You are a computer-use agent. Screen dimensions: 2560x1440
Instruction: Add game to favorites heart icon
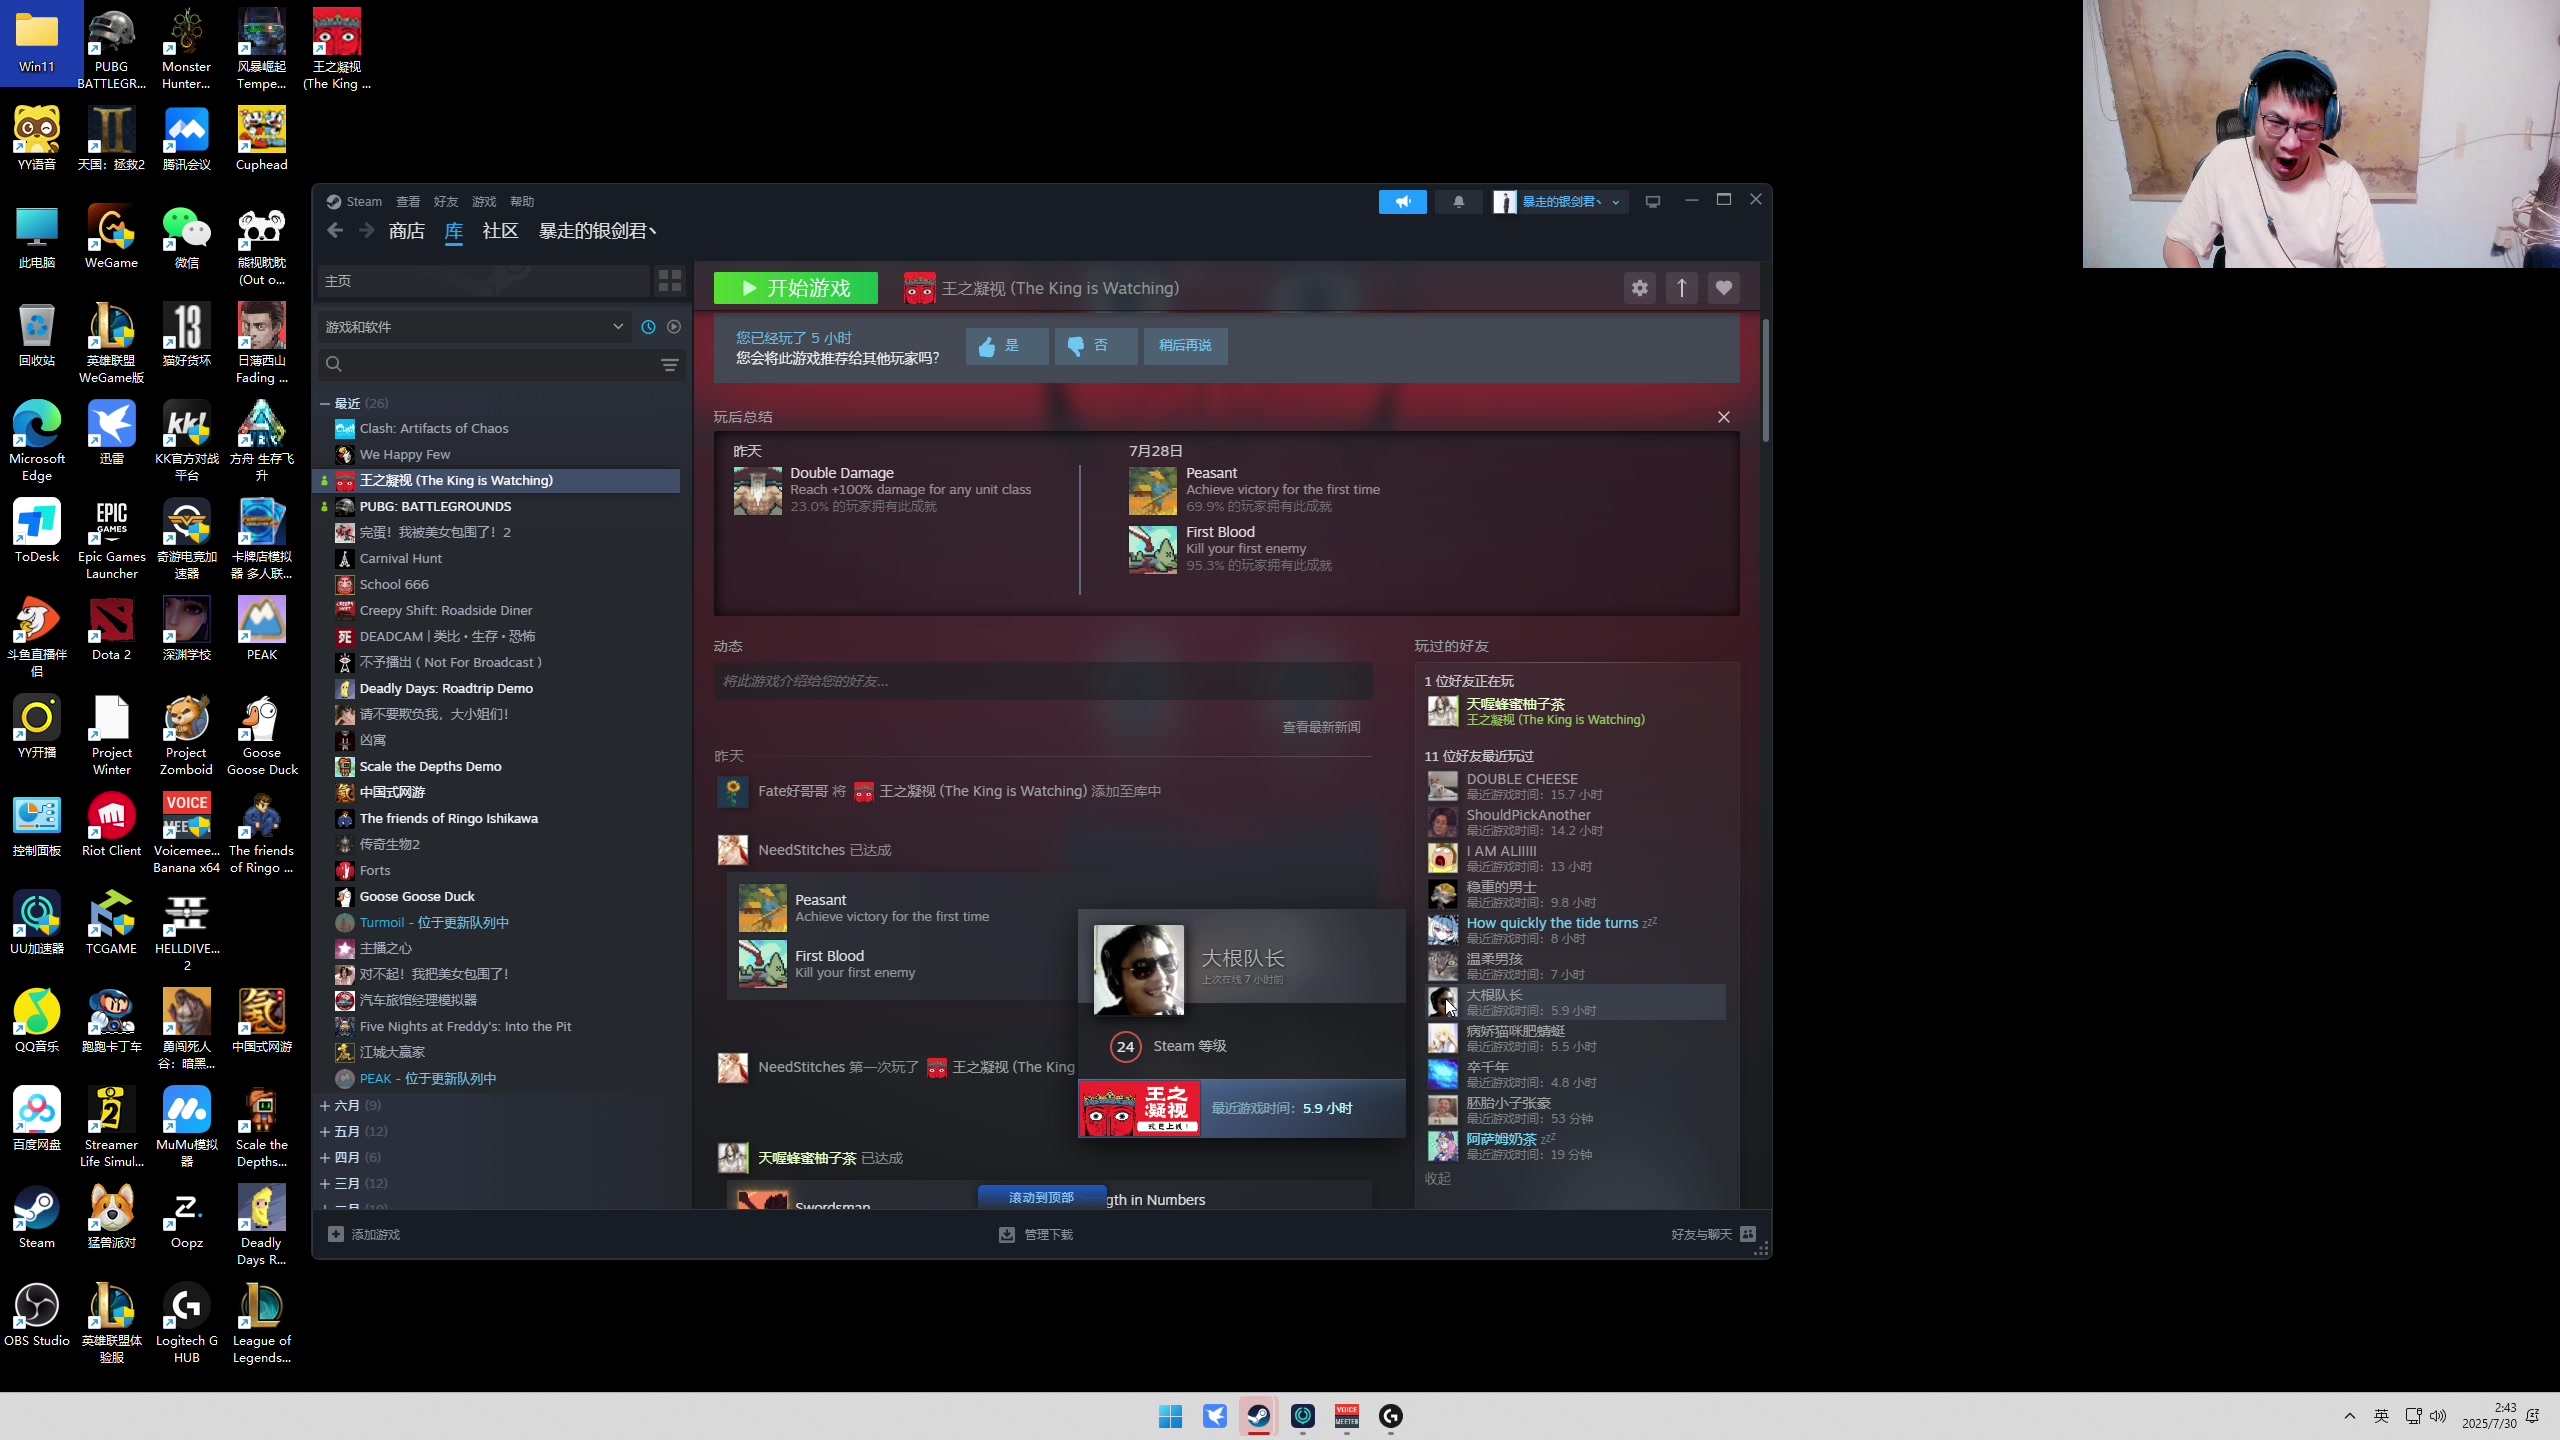(x=1723, y=288)
